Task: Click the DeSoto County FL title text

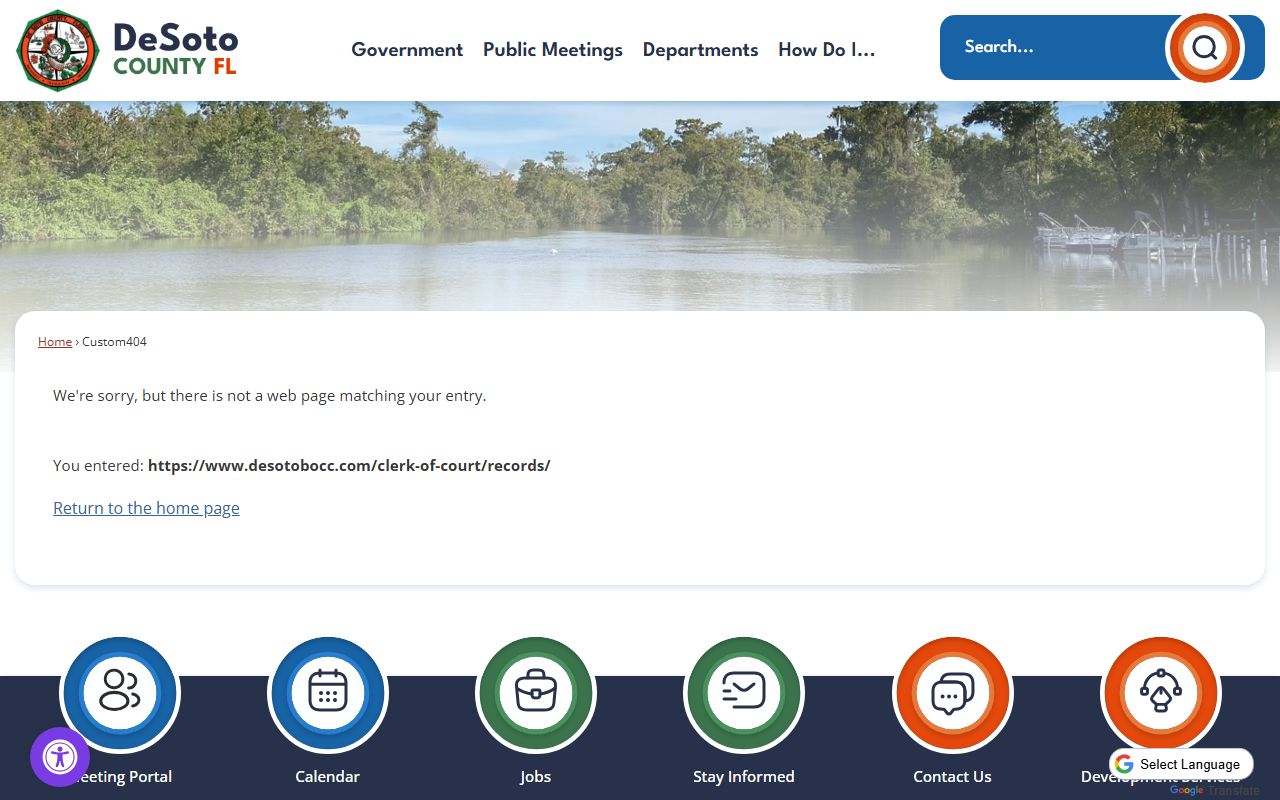Action: point(176,51)
